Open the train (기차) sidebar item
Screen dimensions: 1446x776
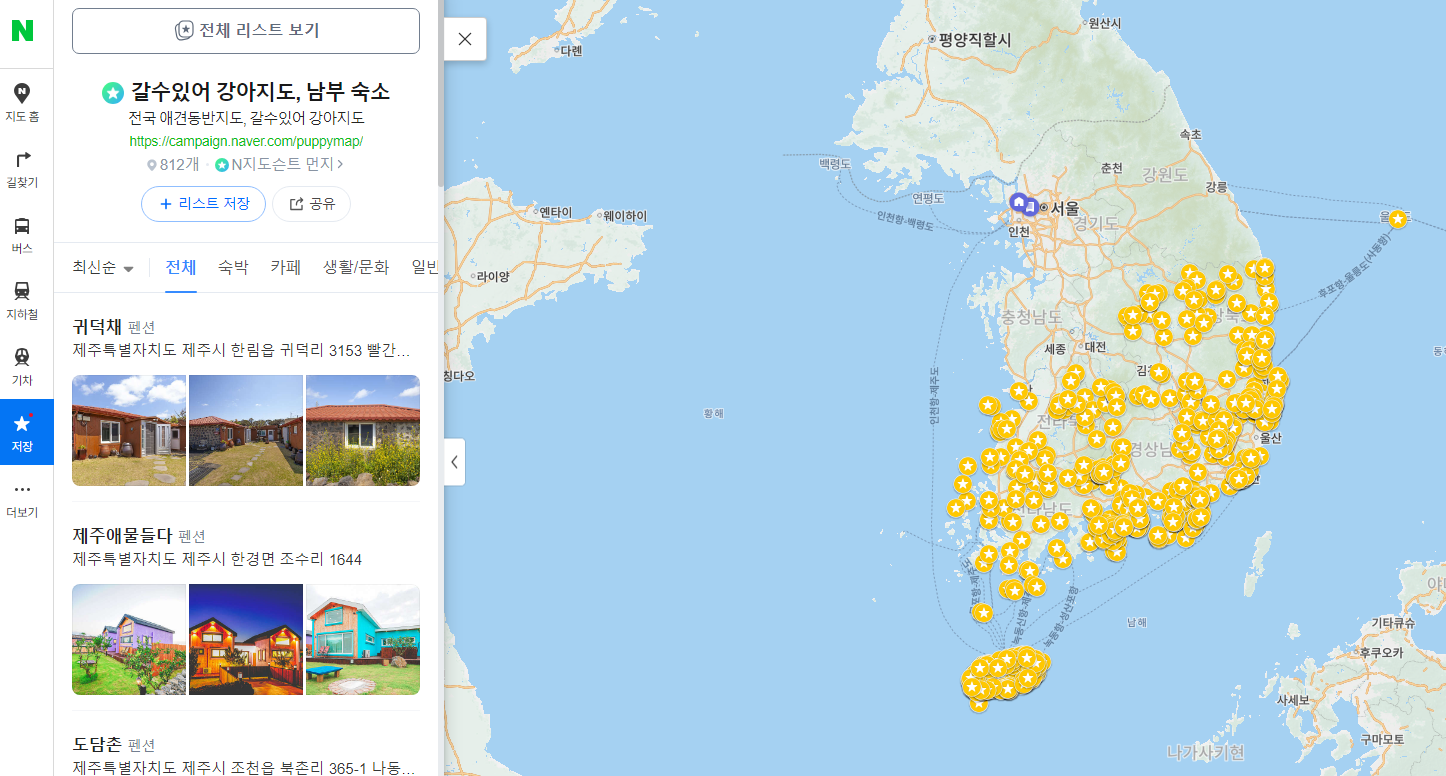[22, 367]
